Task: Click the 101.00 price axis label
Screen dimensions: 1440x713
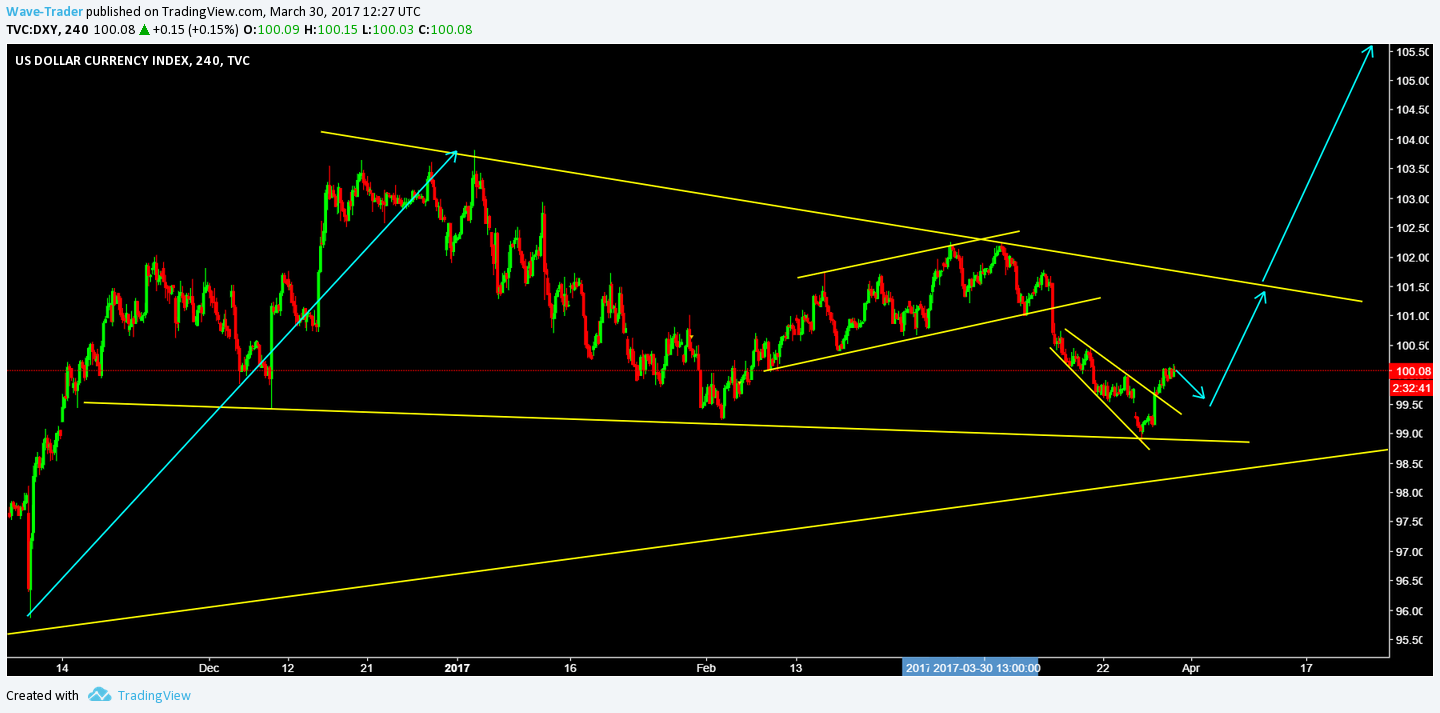Action: (1413, 316)
